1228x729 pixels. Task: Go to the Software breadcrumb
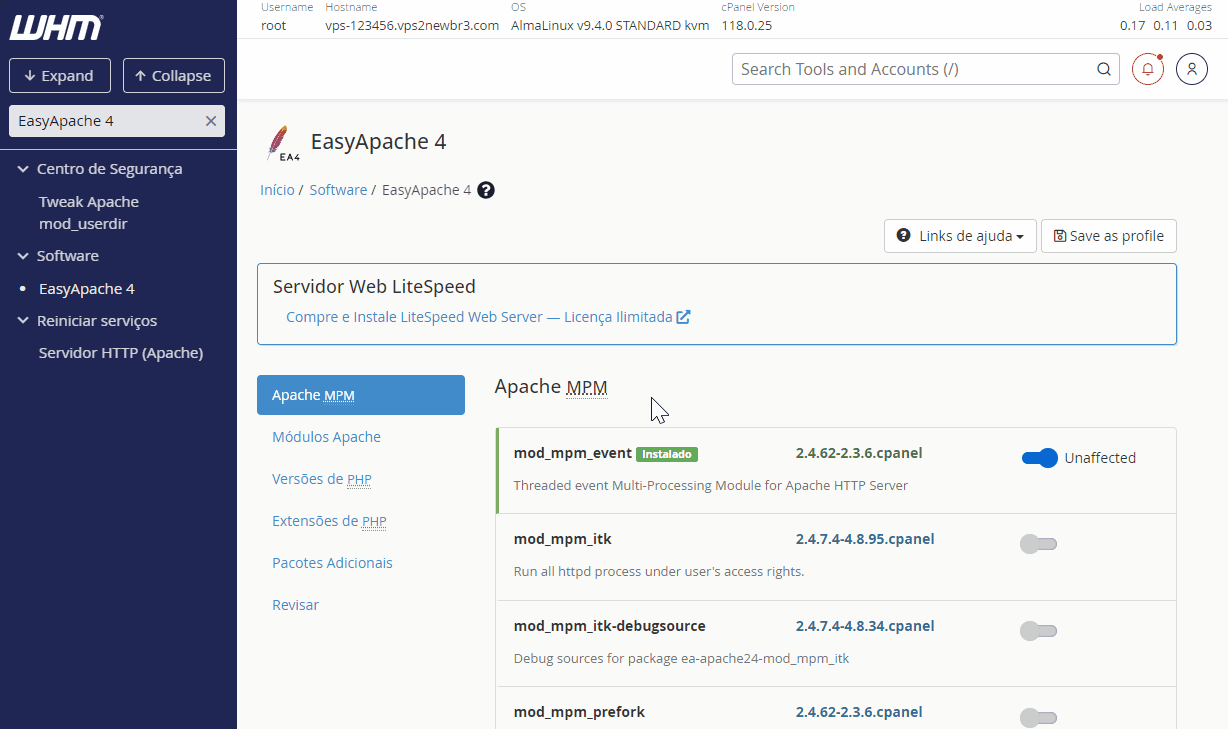[338, 190]
